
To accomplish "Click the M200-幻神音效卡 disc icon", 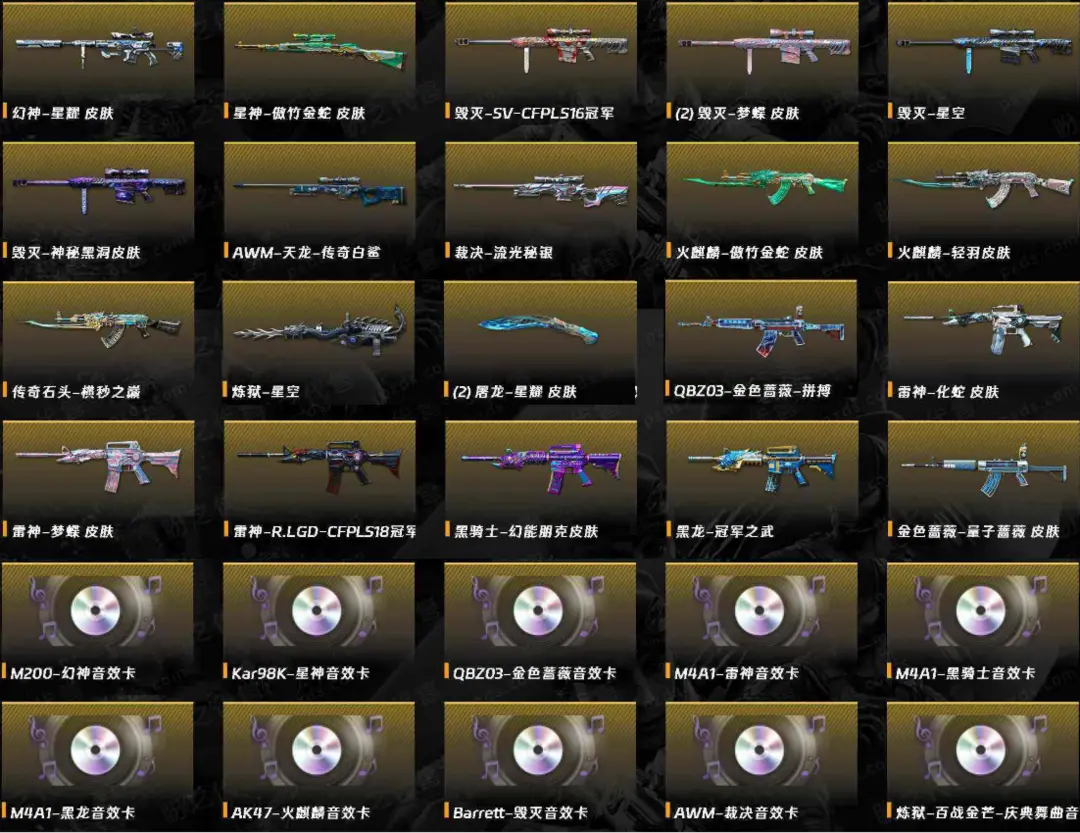I will 96,610.
